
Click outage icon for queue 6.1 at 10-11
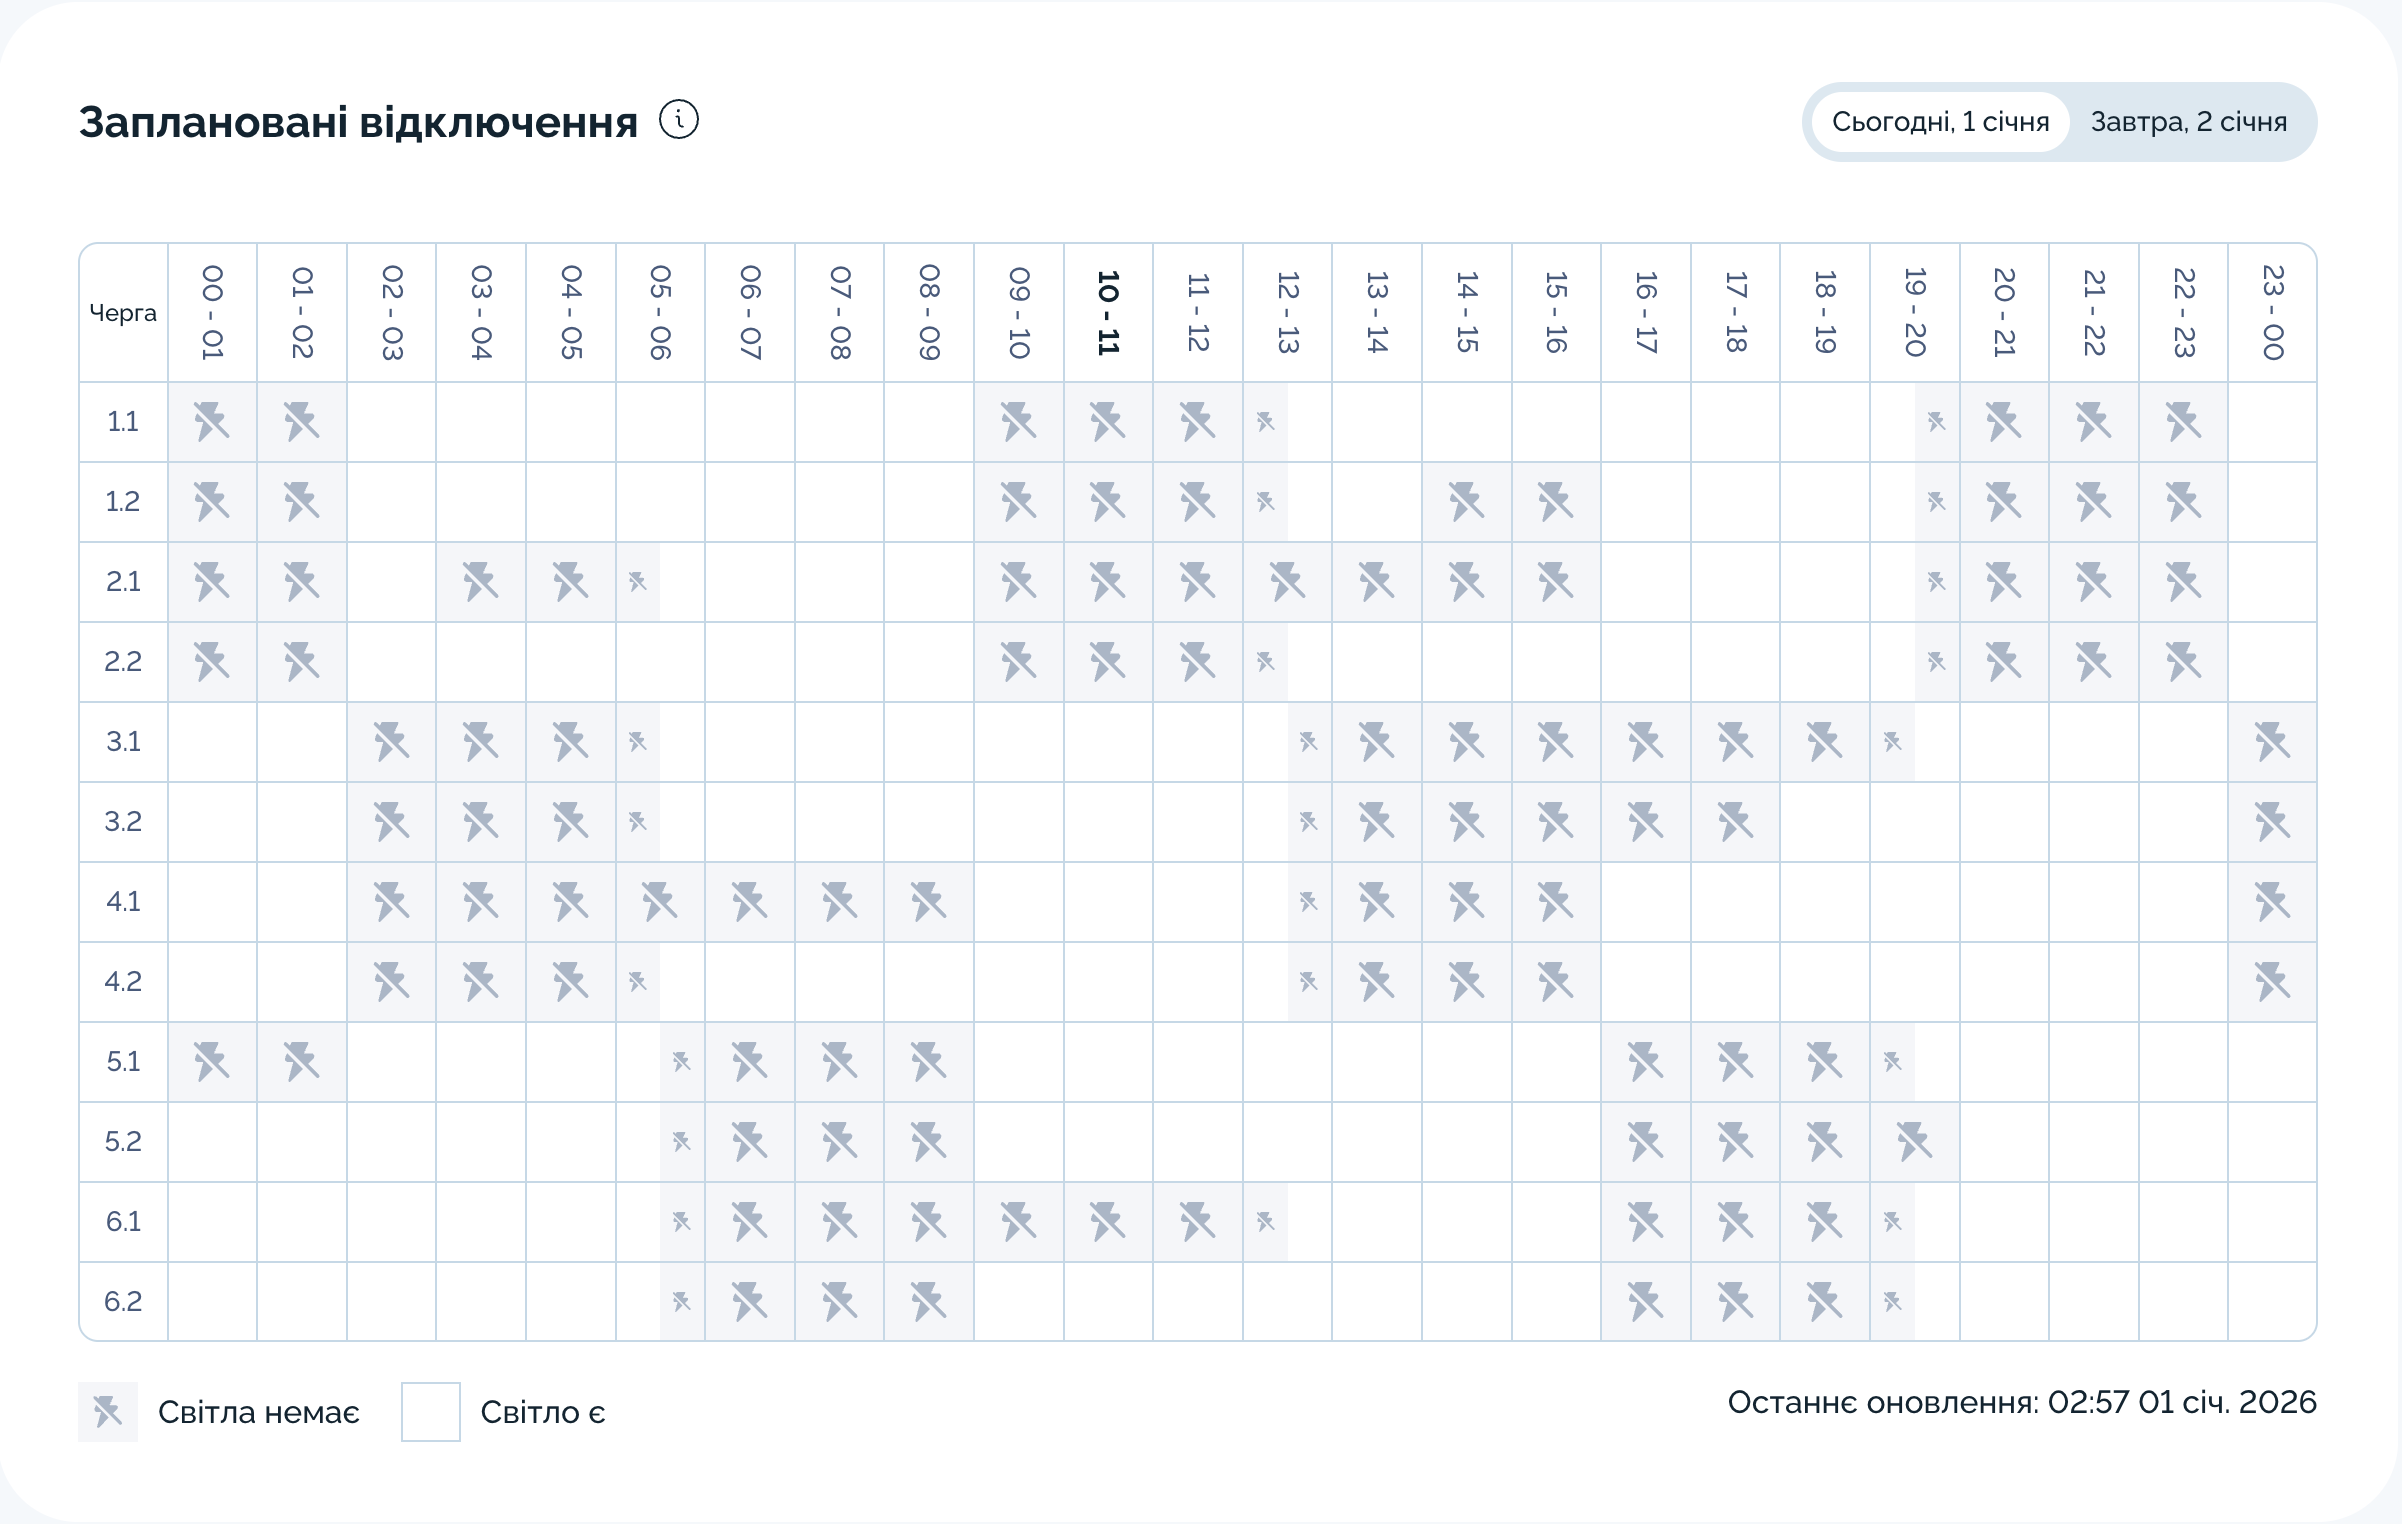pos(1108,1222)
